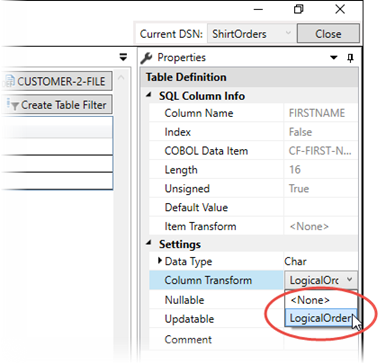Open the Current DSN ShirtOrders dropdown
This screenshot has width=386, height=364.
[x=251, y=34]
